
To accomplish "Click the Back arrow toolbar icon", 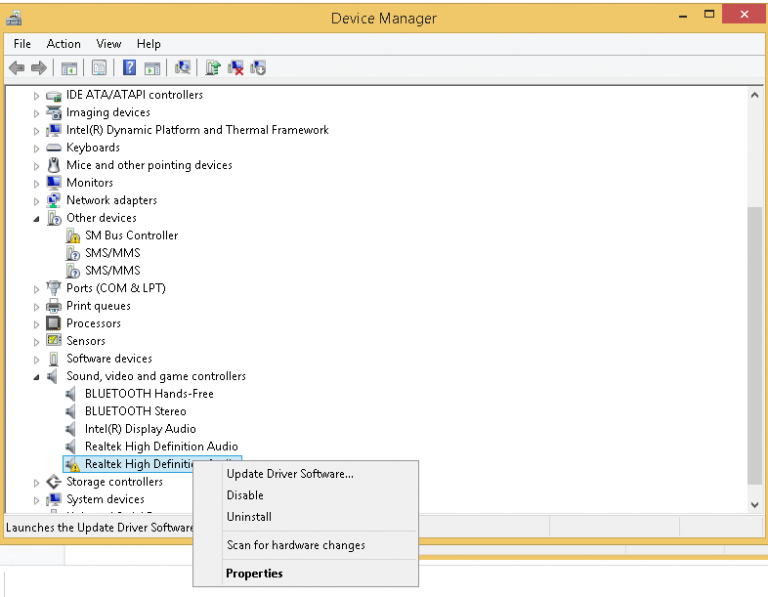I will tap(17, 68).
